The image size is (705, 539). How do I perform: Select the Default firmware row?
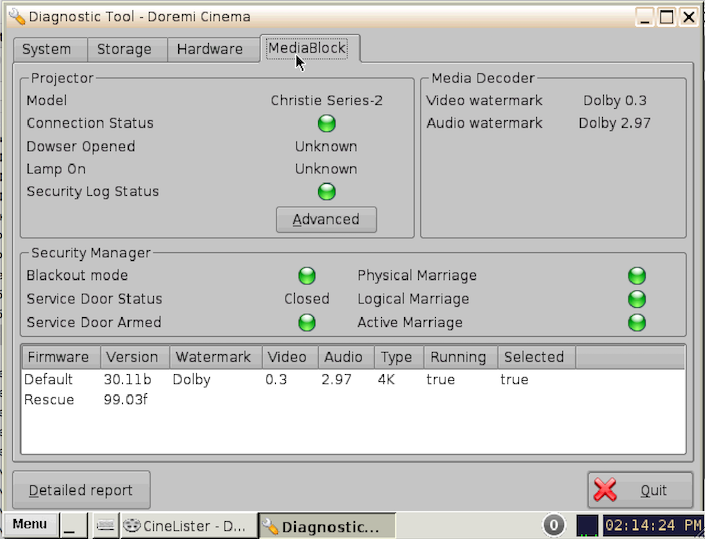click(x=353, y=379)
